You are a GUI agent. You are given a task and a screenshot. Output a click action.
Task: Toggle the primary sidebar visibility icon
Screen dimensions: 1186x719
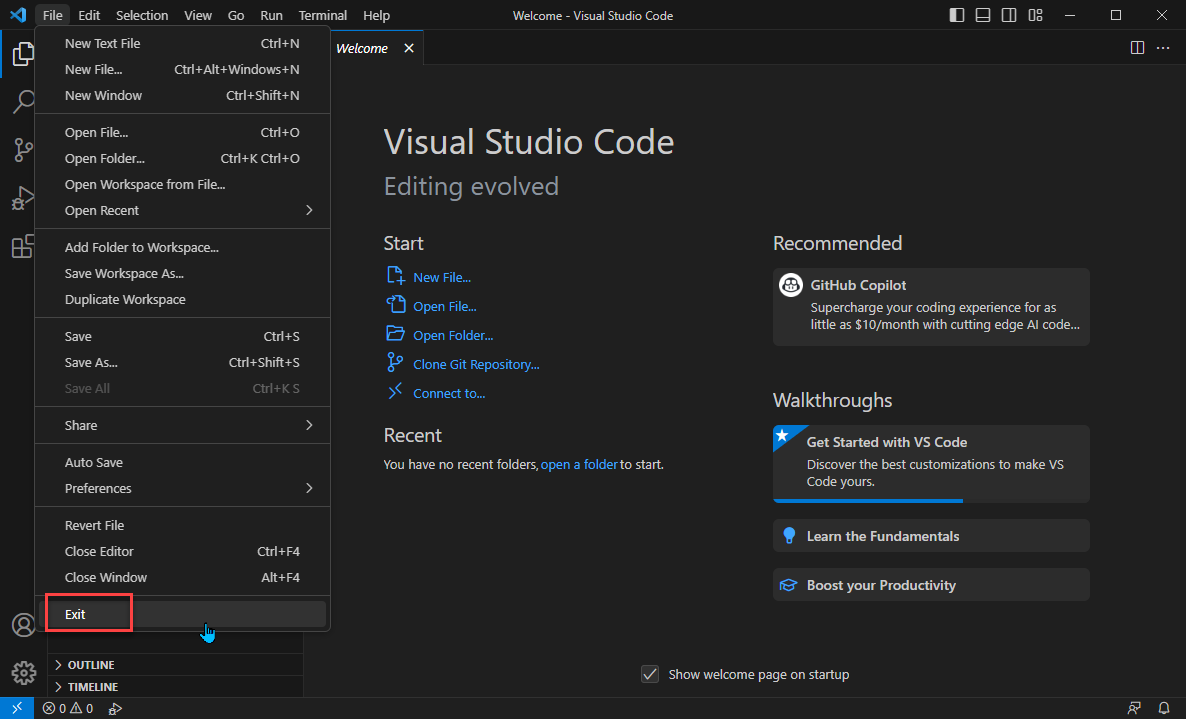pyautogui.click(x=956, y=15)
